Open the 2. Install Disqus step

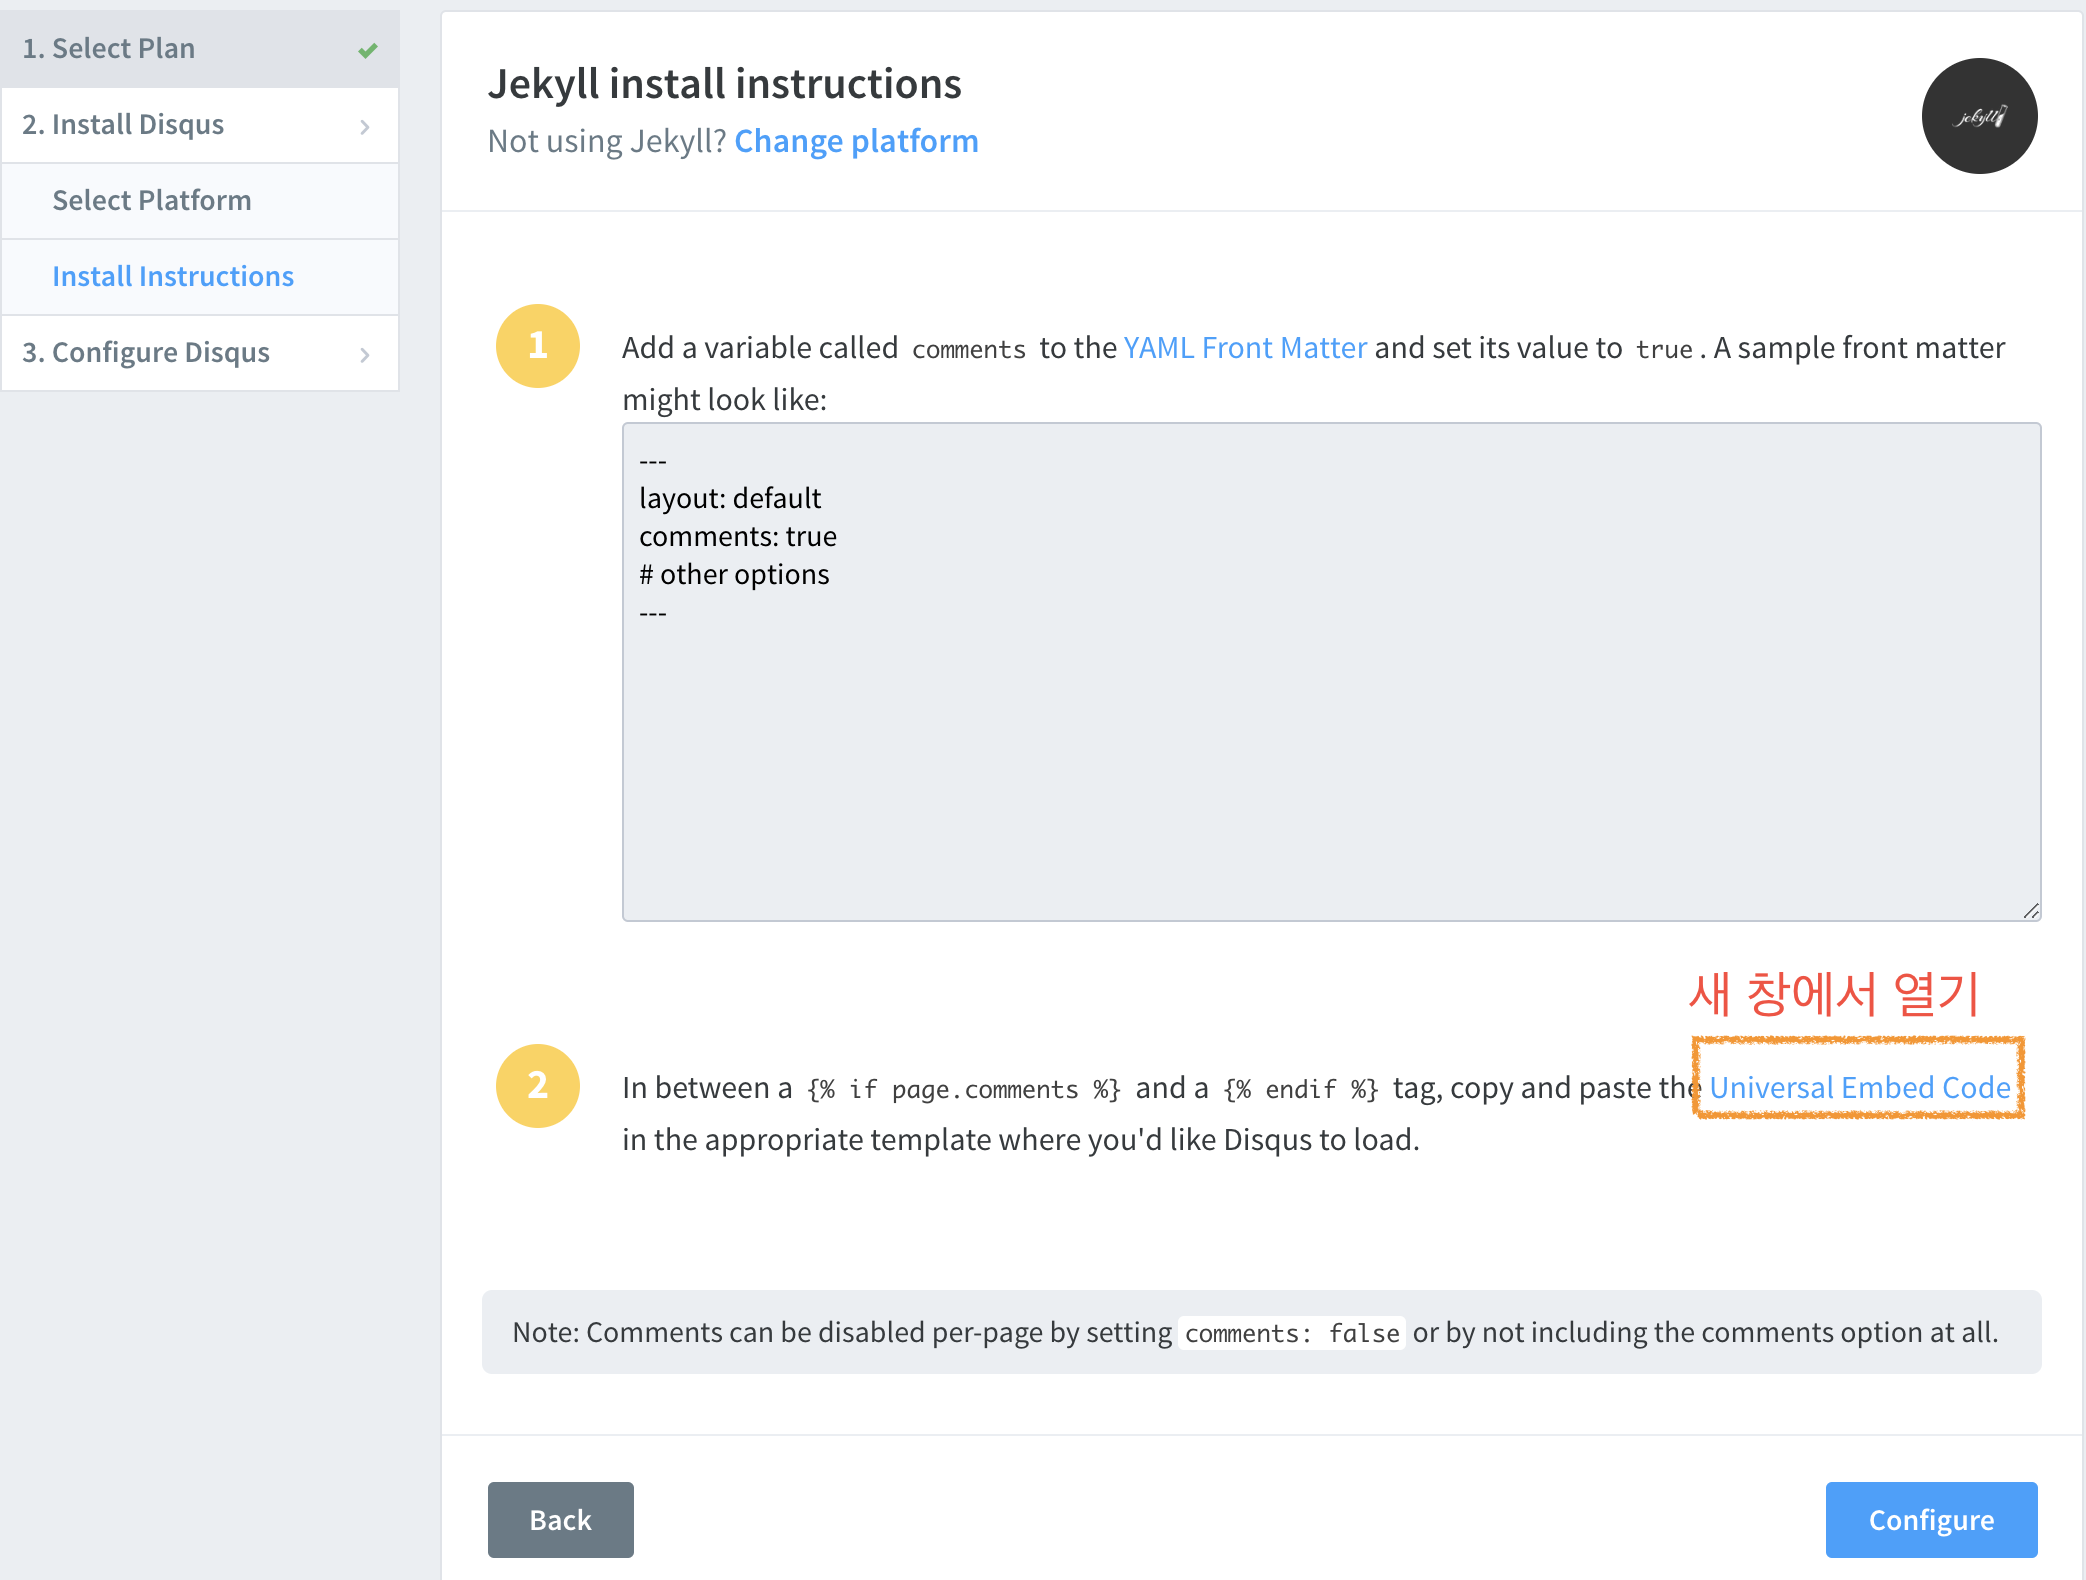coord(200,125)
